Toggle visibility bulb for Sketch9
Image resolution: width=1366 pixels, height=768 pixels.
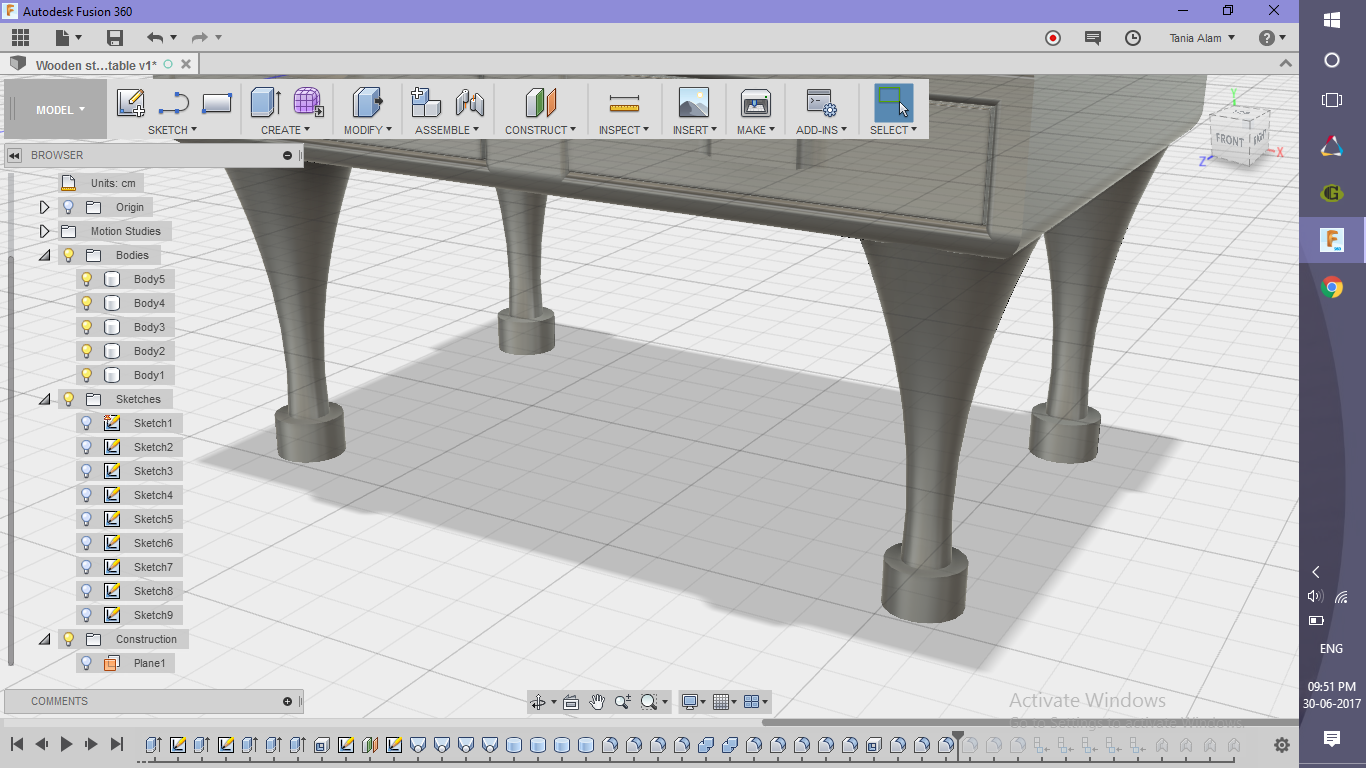tap(87, 615)
